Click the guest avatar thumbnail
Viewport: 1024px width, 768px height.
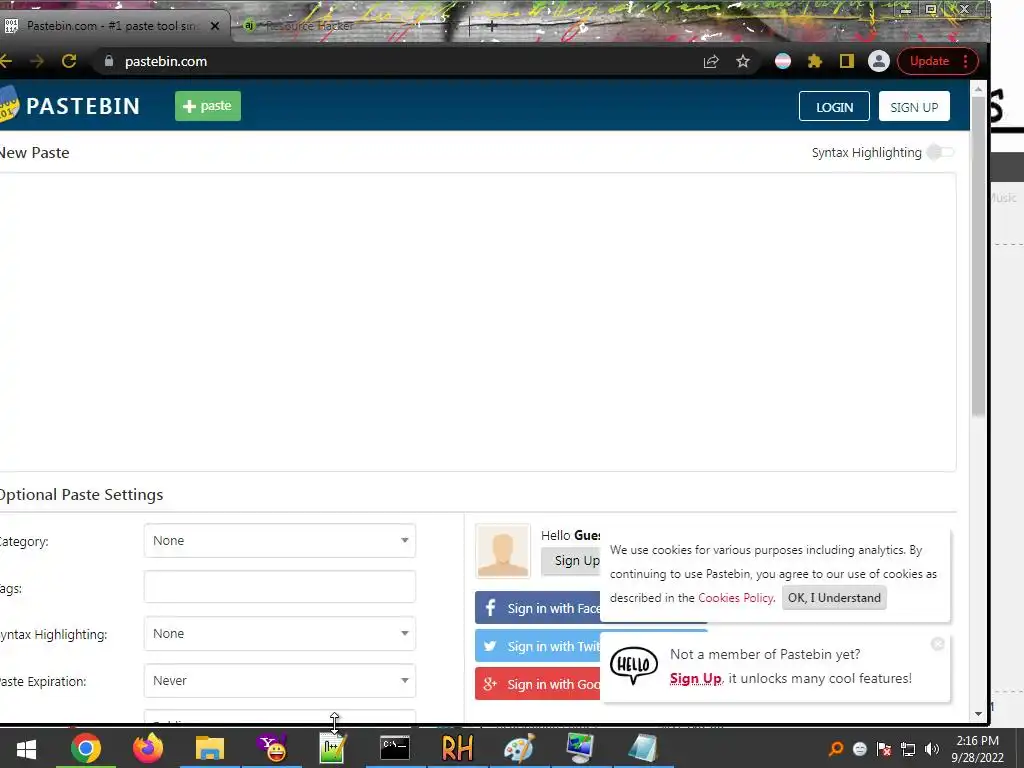pos(503,551)
